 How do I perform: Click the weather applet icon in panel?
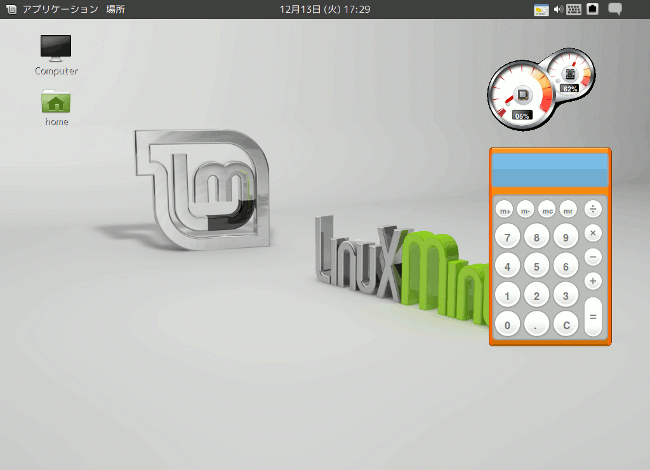[x=541, y=9]
